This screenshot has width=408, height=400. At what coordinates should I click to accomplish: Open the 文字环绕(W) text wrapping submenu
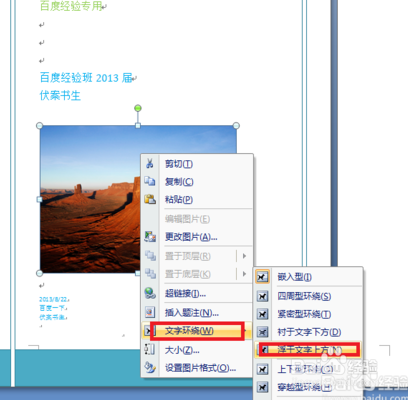point(197,331)
